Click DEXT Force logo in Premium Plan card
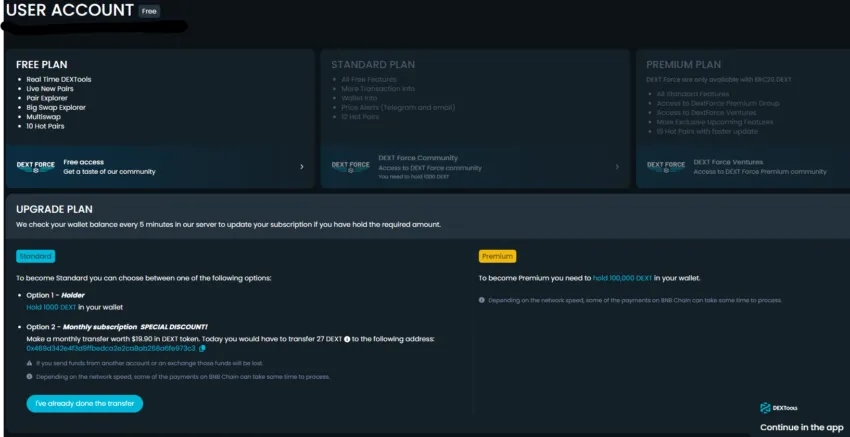850x437 pixels. tap(666, 166)
